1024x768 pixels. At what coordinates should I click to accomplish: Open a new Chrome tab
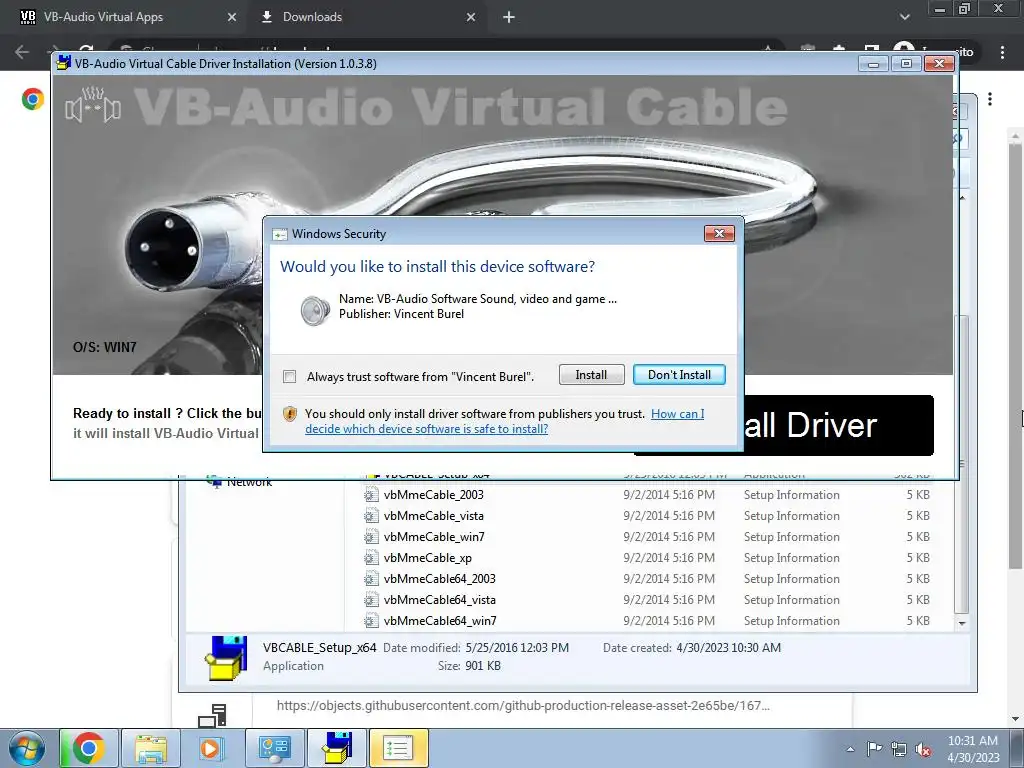(509, 18)
